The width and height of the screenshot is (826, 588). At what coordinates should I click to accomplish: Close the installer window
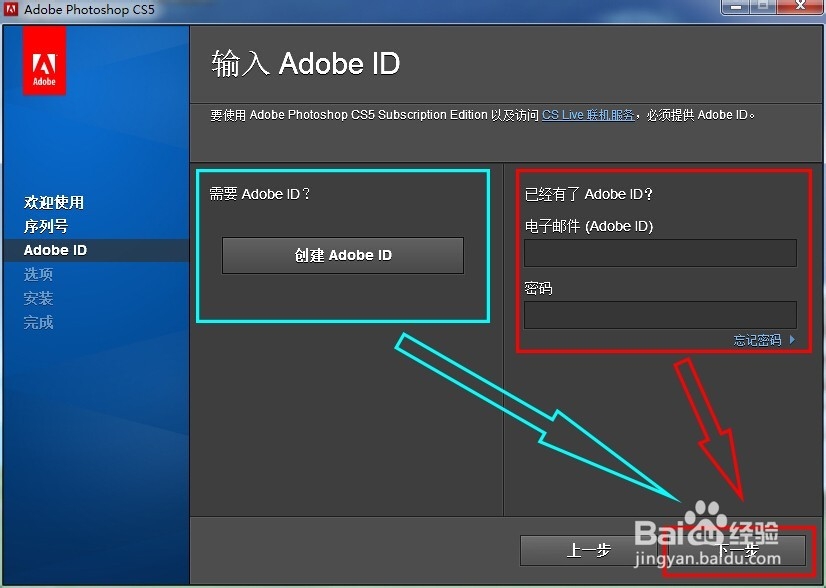click(800, 8)
